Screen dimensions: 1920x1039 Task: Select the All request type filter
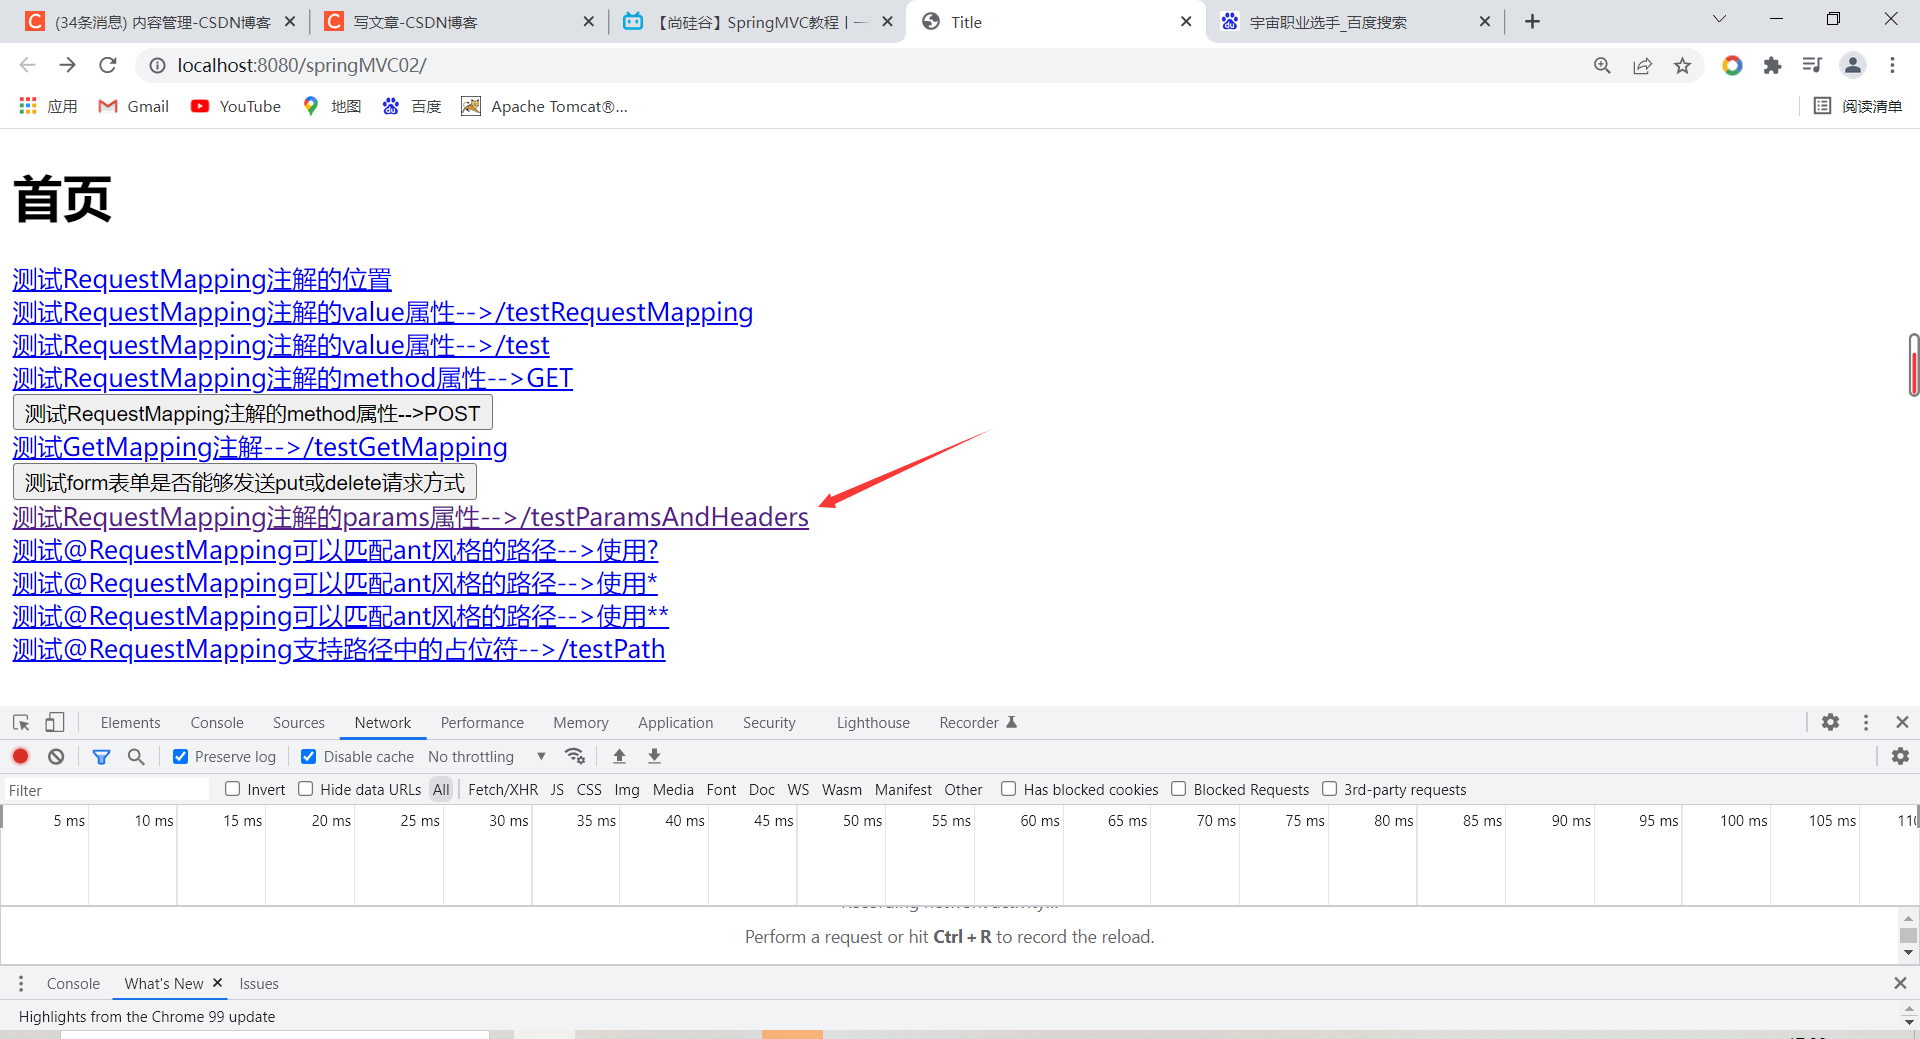coord(441,789)
